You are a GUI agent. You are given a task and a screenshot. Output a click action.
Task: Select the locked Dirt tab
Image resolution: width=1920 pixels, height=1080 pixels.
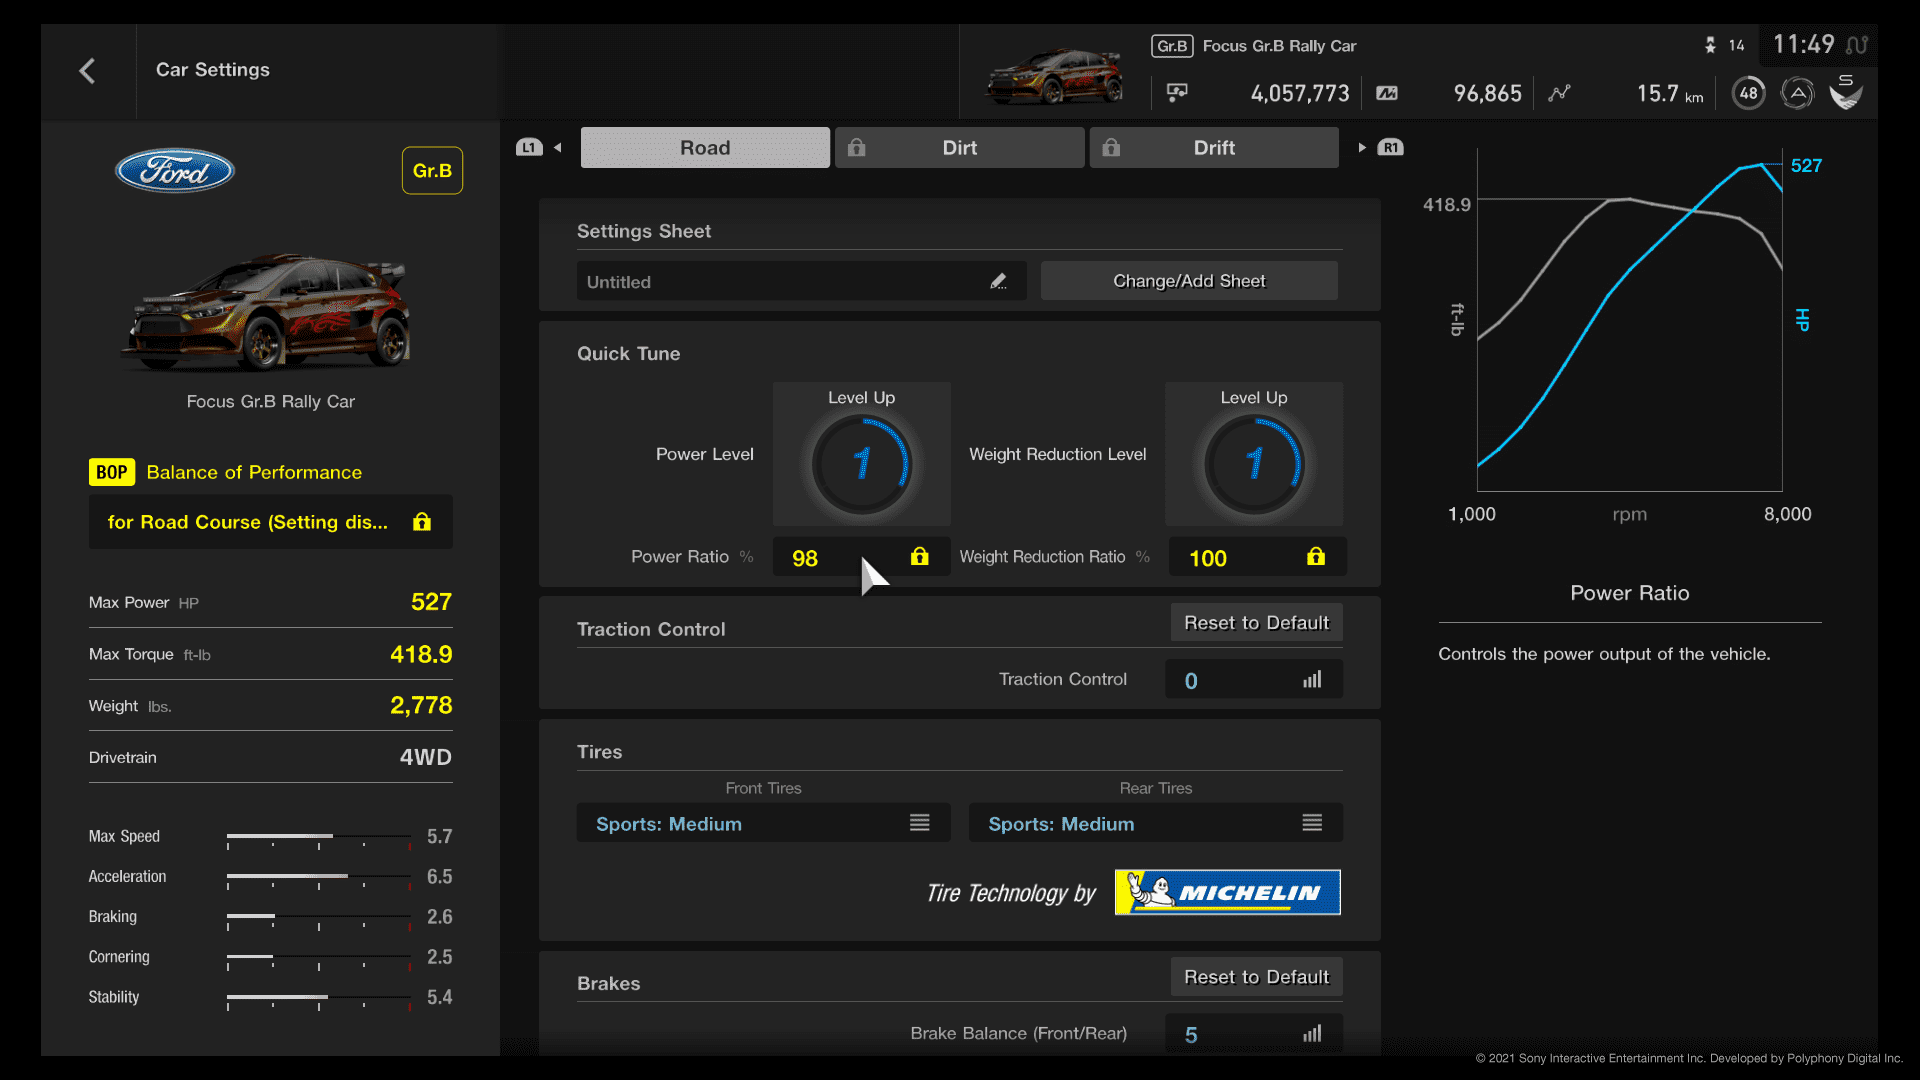click(x=959, y=147)
